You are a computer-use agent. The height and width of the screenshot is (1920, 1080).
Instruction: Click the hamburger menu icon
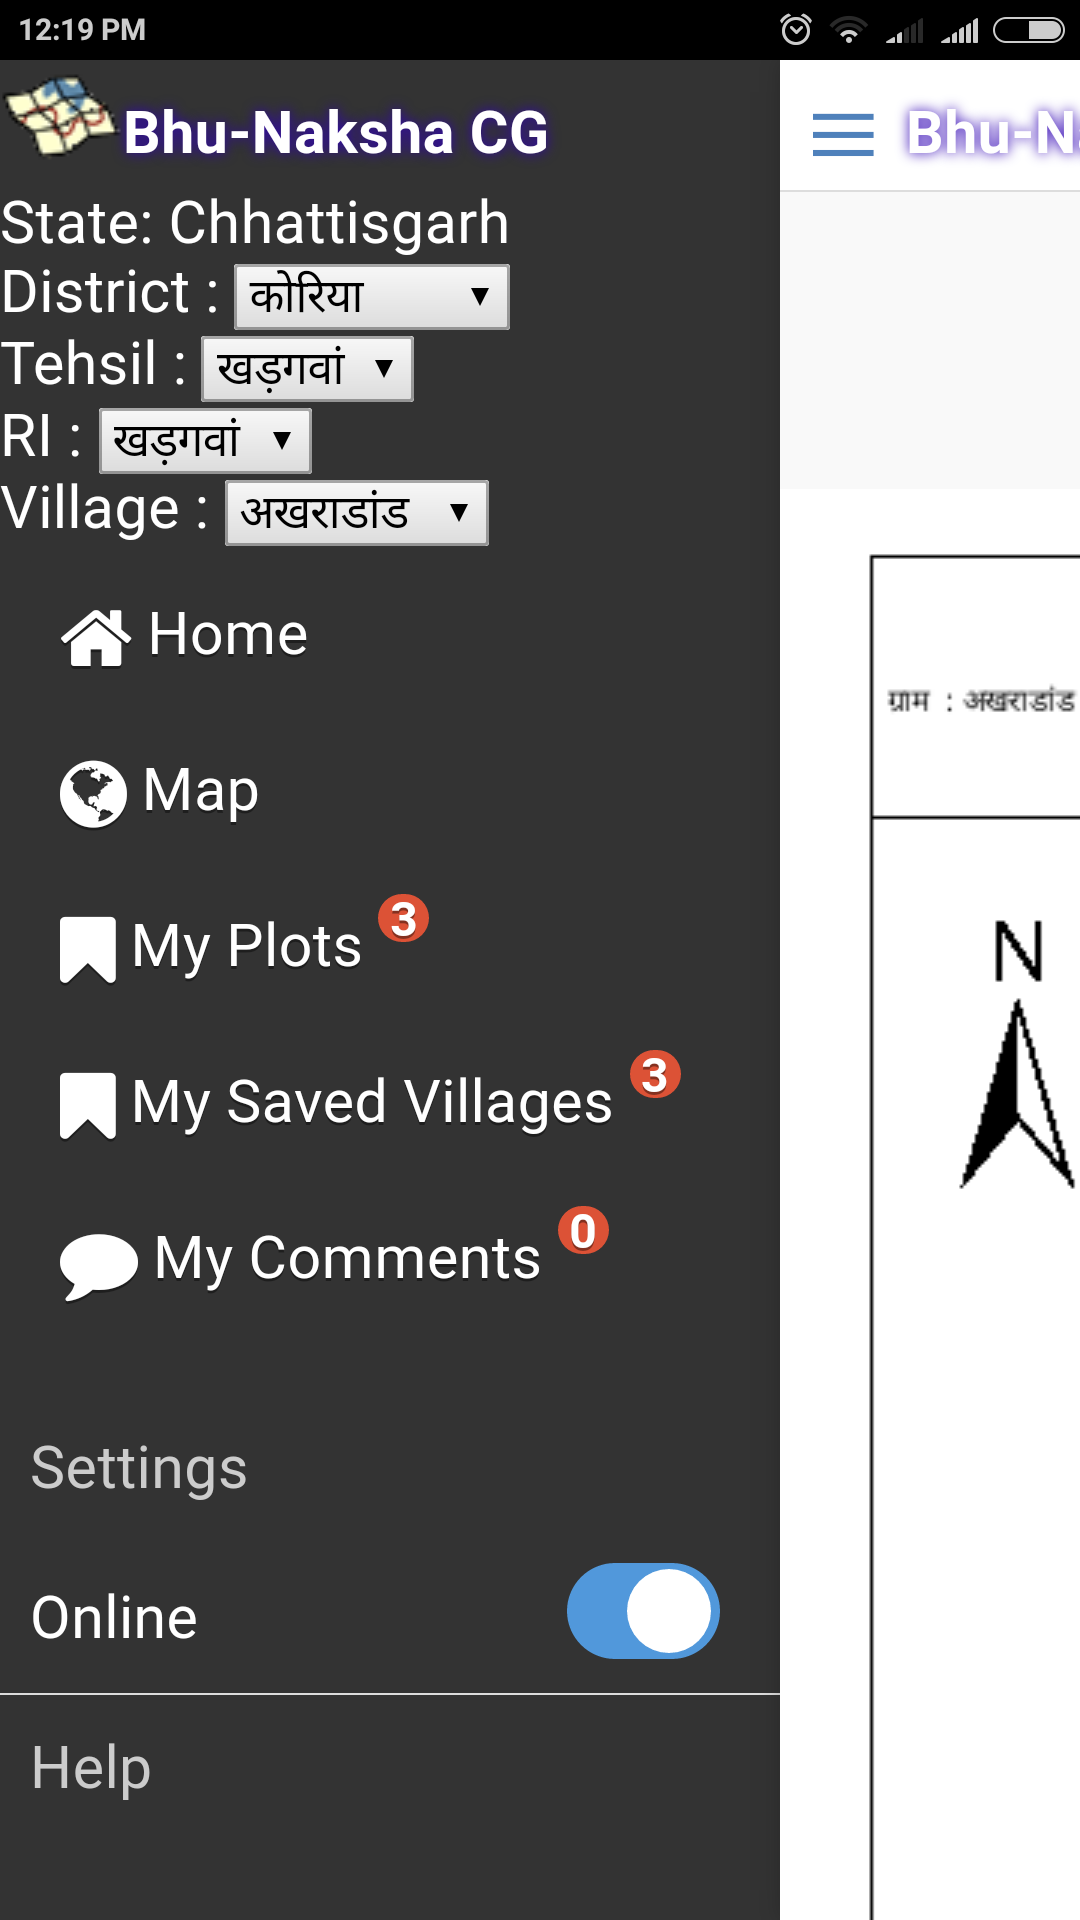coord(843,134)
